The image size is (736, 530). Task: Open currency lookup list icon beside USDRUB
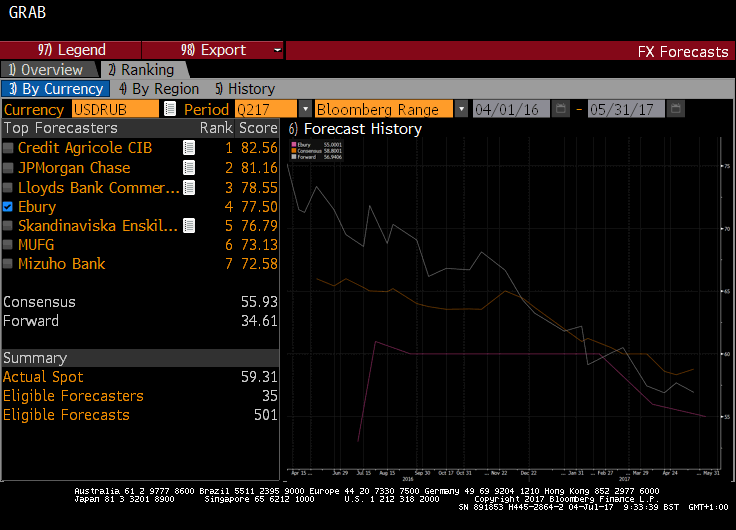(x=170, y=109)
